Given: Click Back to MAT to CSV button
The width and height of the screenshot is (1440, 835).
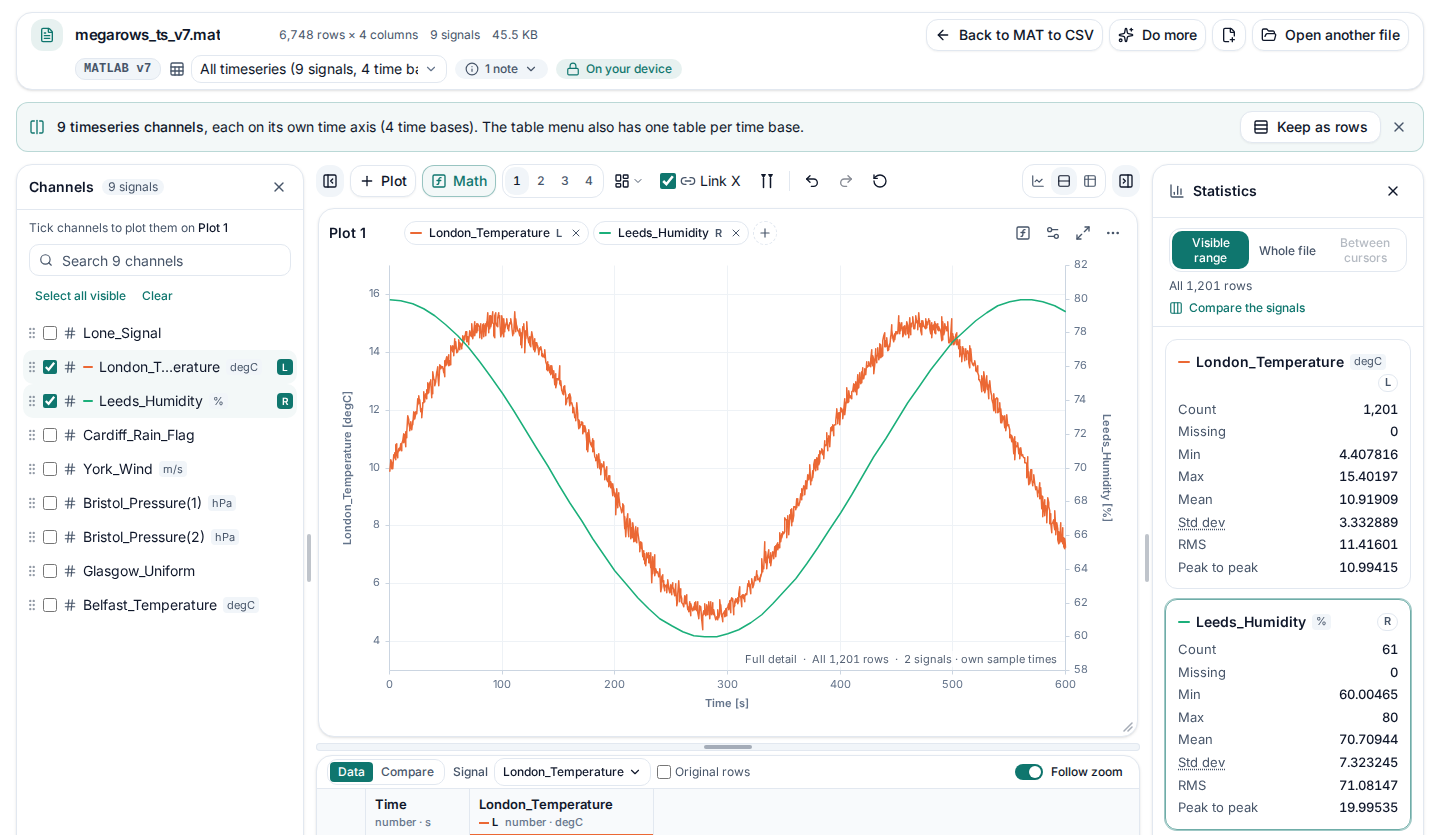Looking at the screenshot, I should 1014,35.
